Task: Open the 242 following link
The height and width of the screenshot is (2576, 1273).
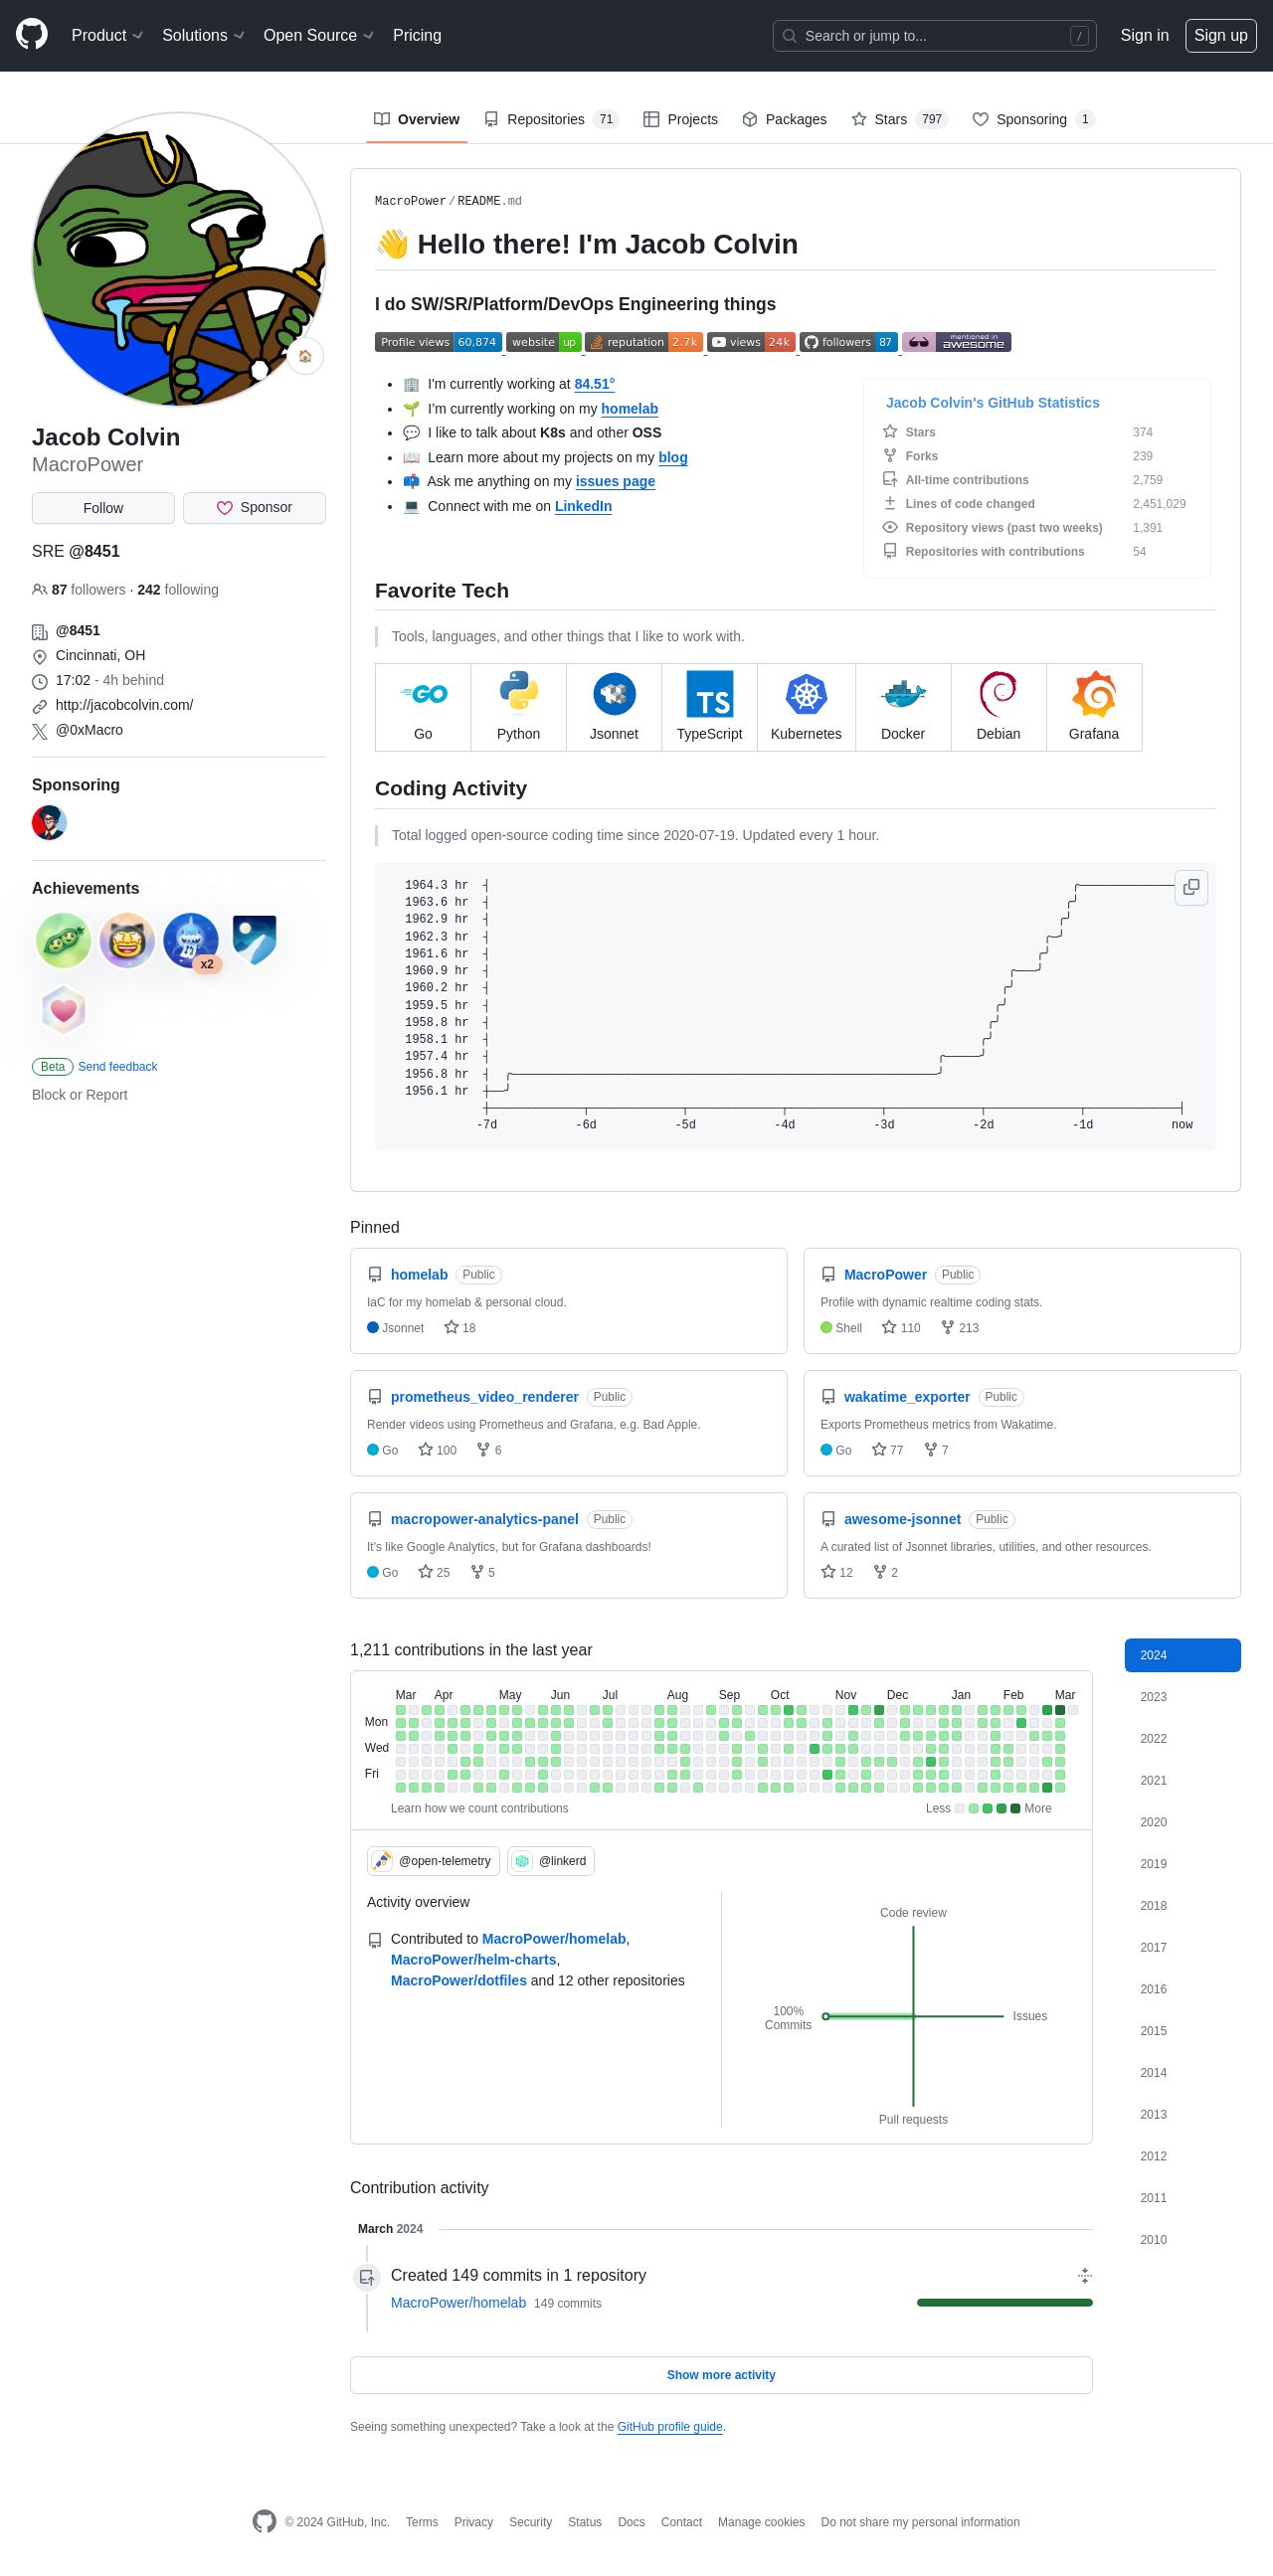Action: point(178,590)
